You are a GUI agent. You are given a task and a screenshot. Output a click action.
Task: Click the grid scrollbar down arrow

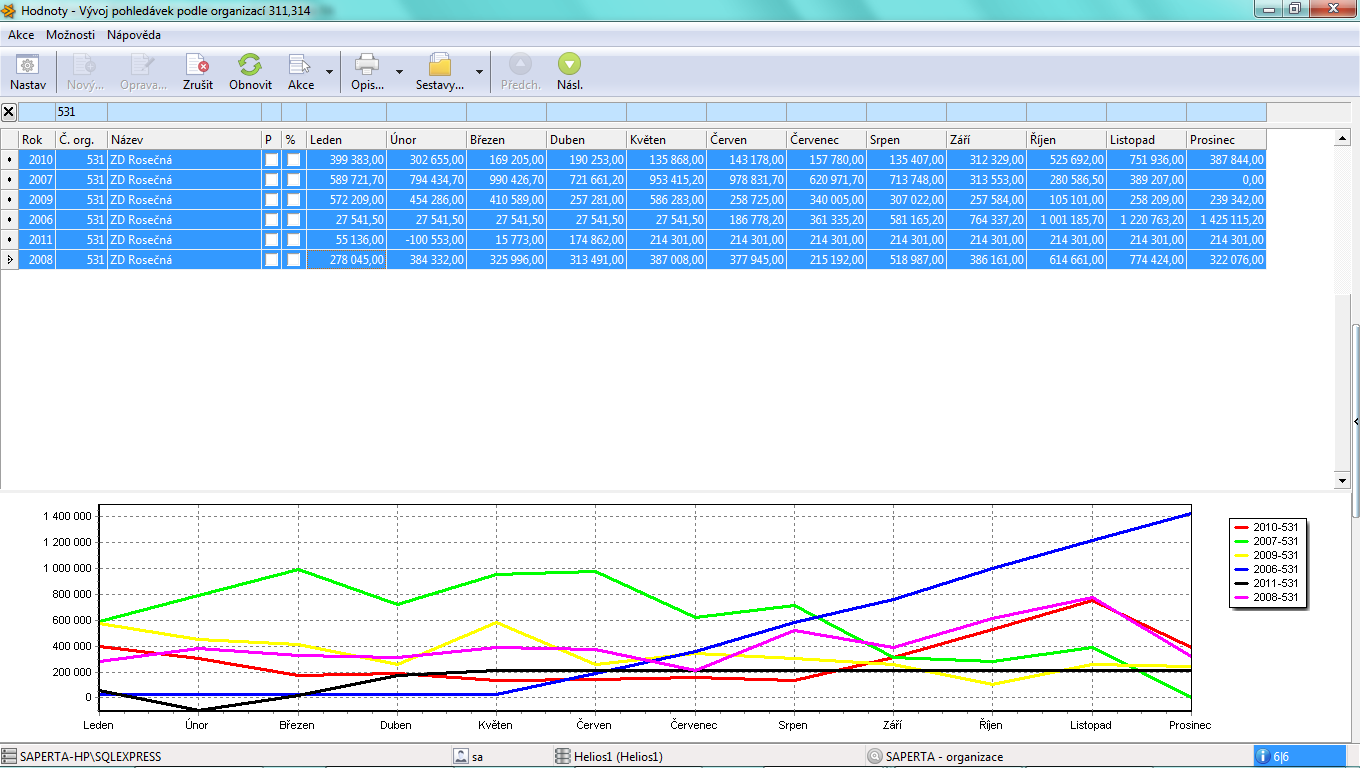[1343, 481]
